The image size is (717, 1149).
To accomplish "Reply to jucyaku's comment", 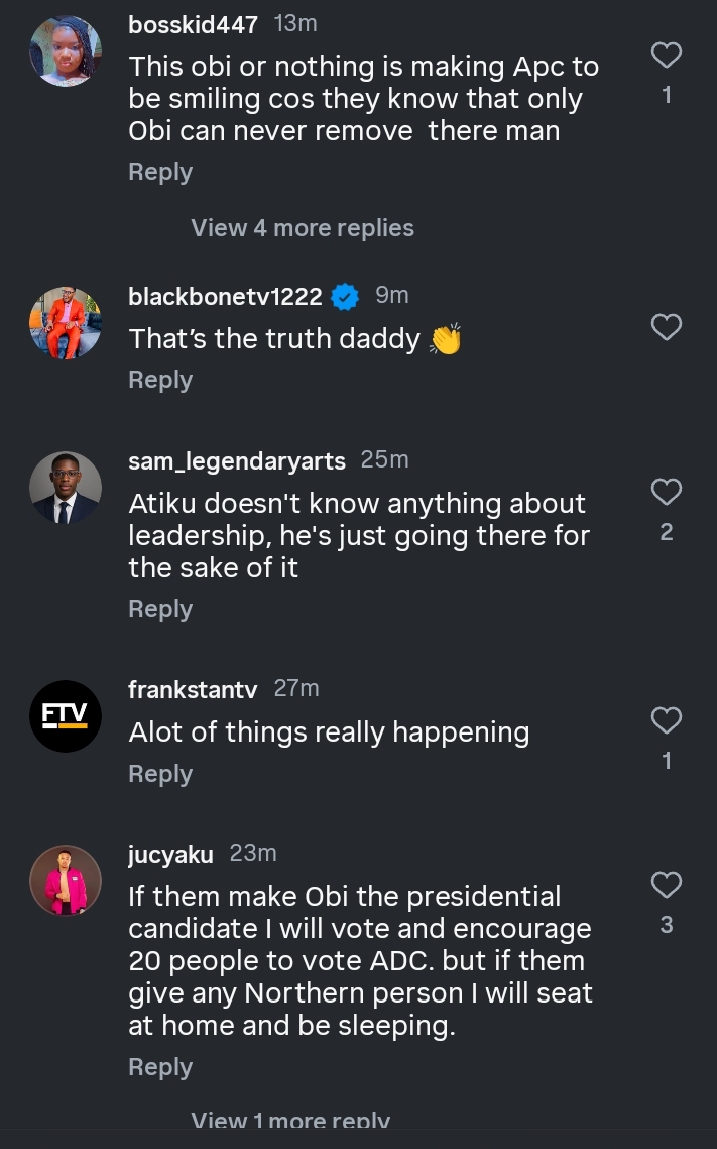I will coord(160,1067).
